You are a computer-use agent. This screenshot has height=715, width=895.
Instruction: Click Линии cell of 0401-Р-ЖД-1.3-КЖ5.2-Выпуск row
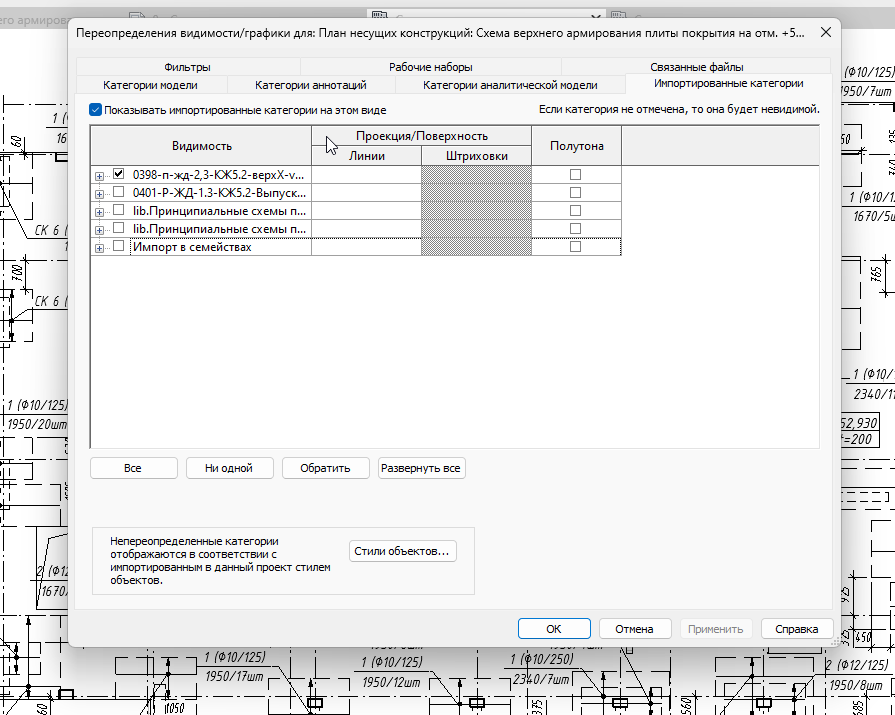[366, 193]
